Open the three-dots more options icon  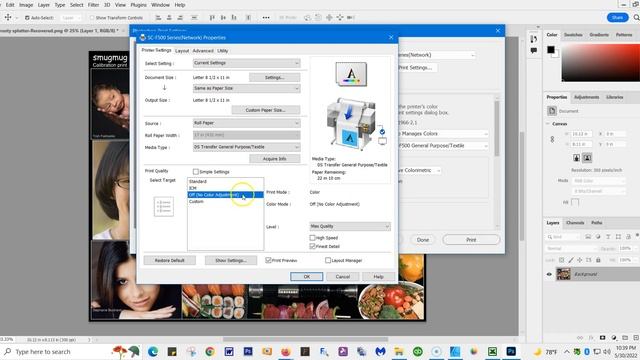coord(266,18)
